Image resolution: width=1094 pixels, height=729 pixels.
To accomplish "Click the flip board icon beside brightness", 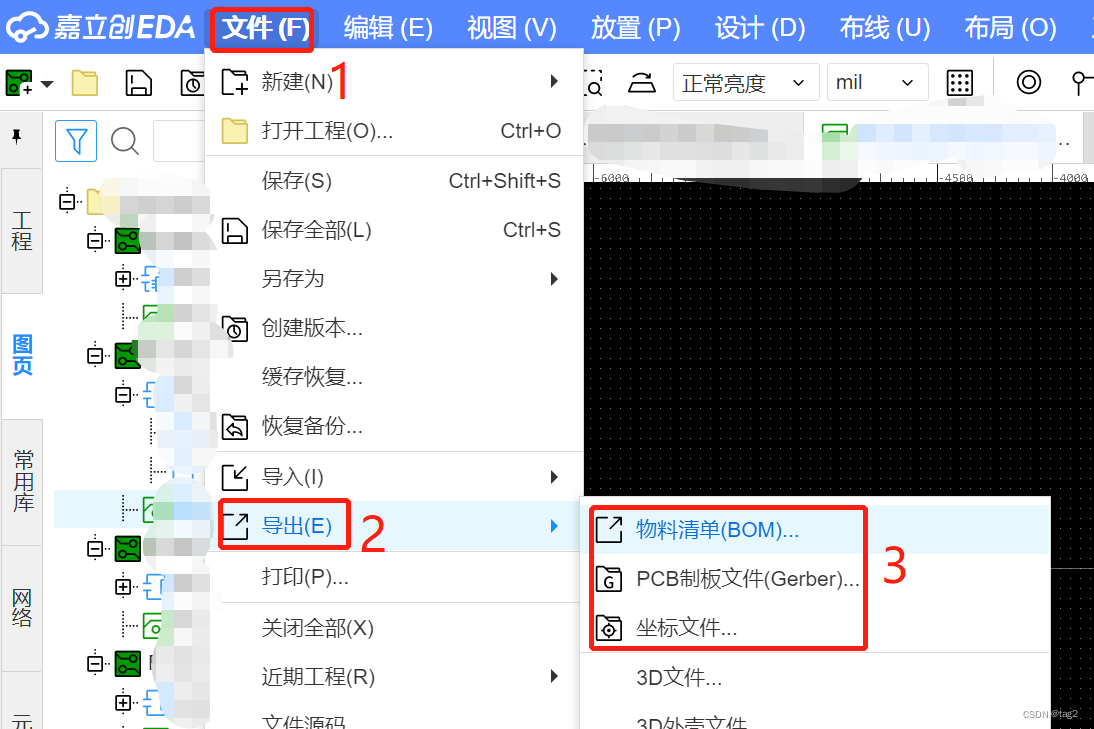I will (641, 83).
